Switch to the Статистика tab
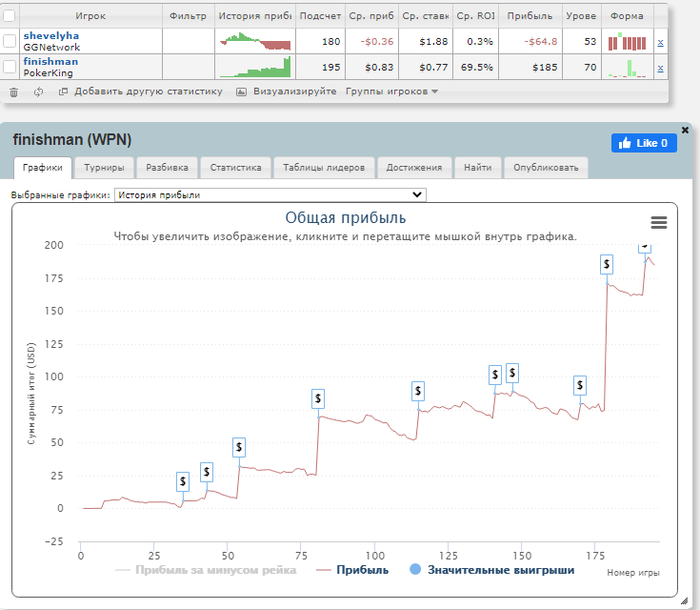 click(x=236, y=168)
